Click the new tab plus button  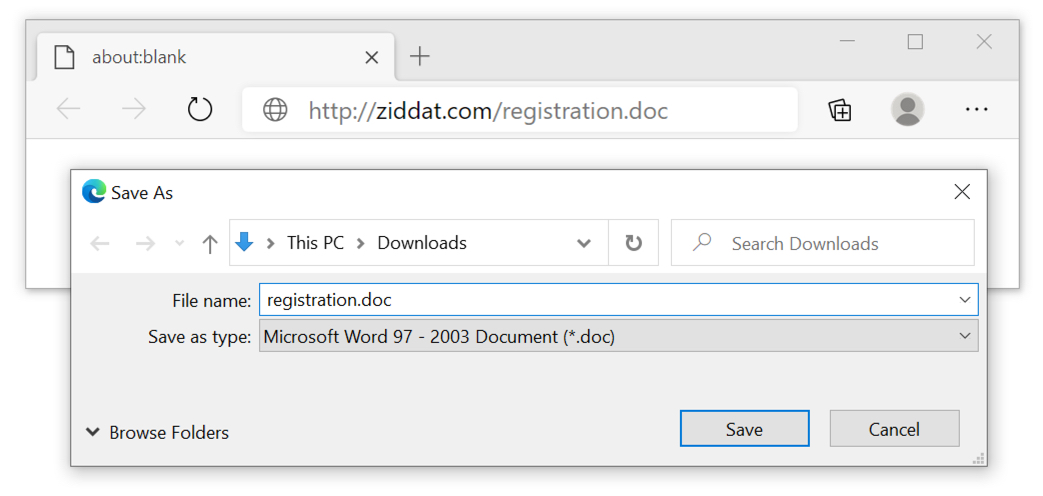pos(419,57)
